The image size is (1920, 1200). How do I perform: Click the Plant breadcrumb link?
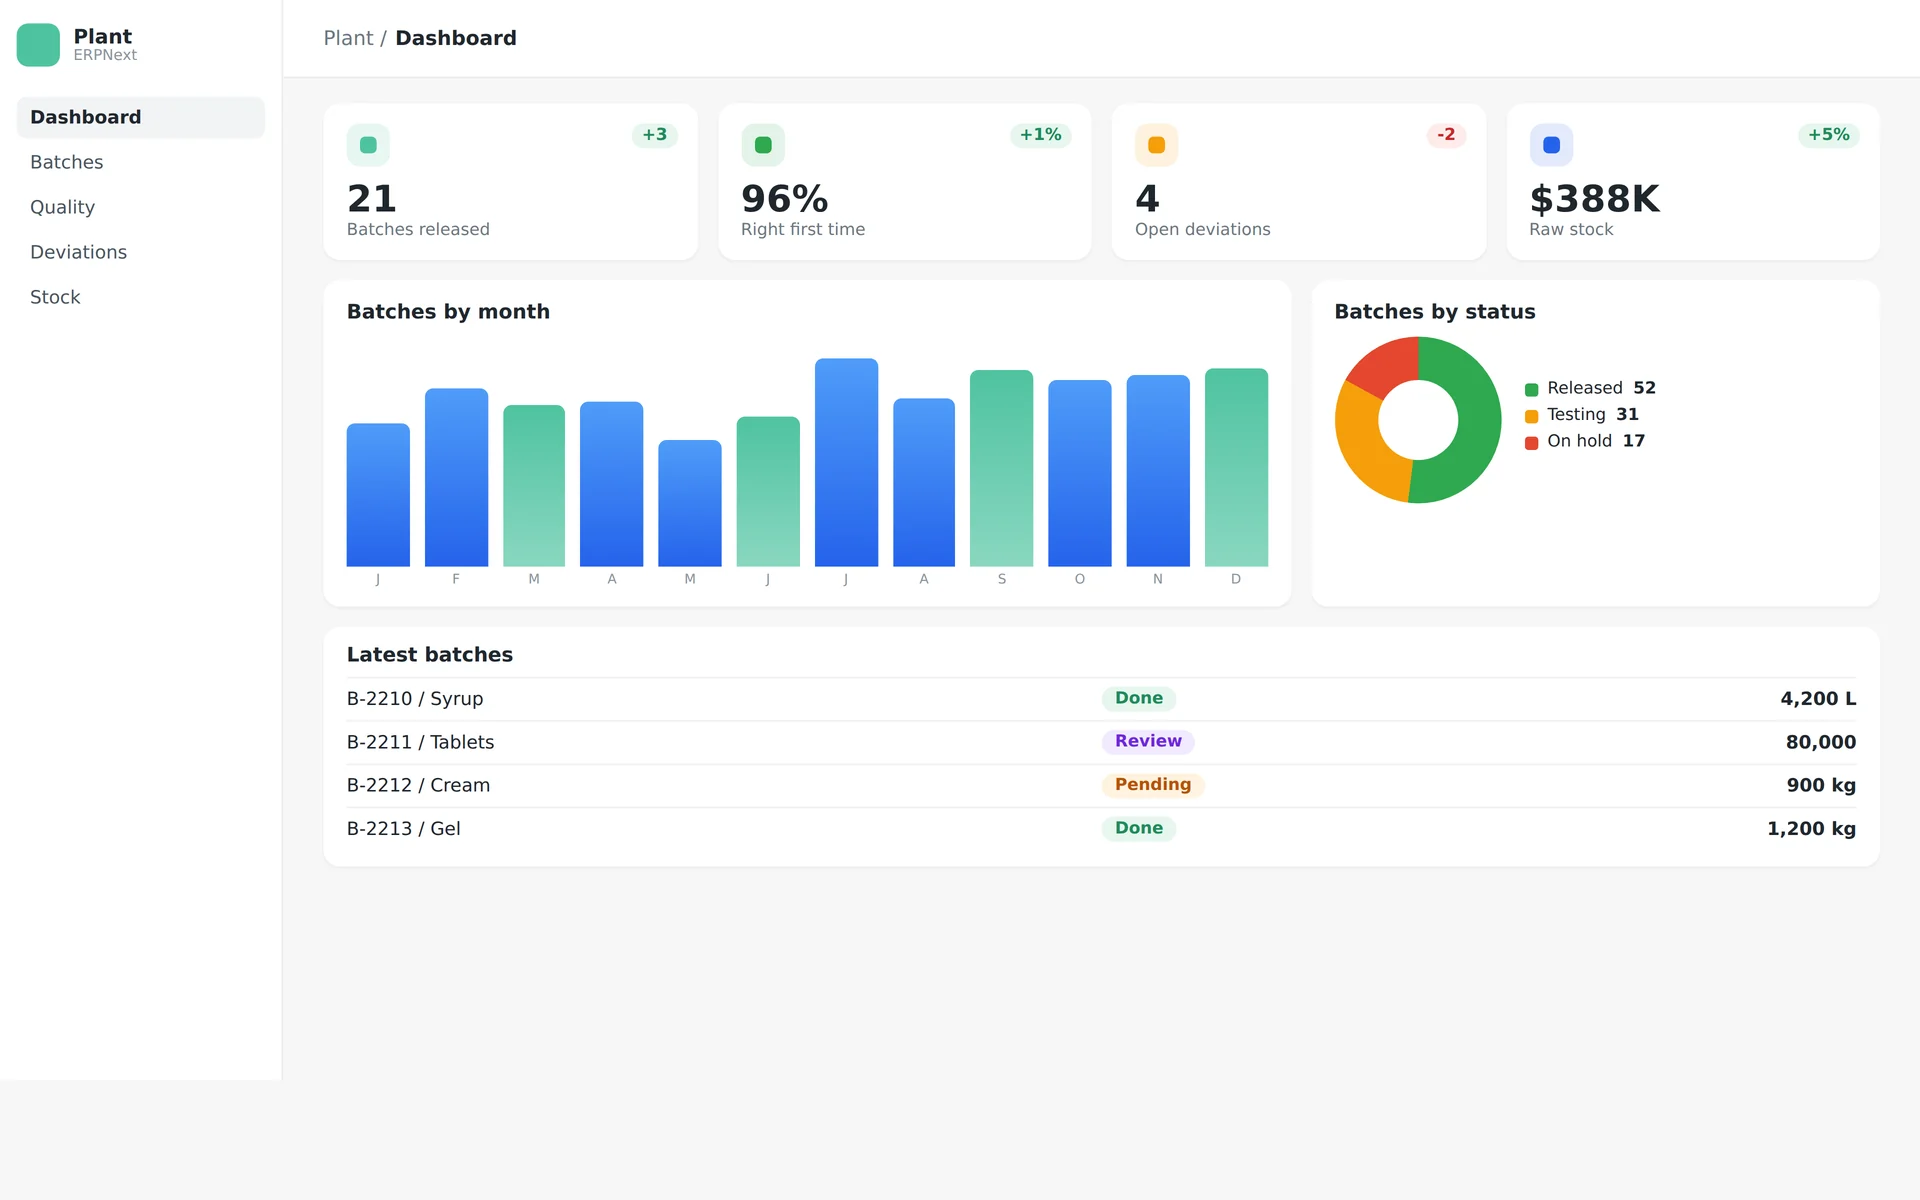[348, 38]
